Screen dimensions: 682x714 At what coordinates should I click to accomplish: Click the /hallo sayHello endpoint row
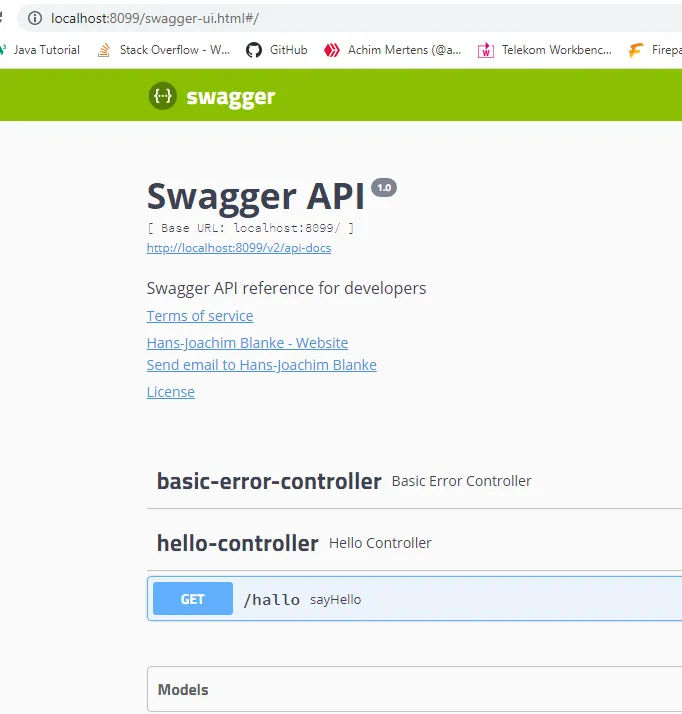414,598
